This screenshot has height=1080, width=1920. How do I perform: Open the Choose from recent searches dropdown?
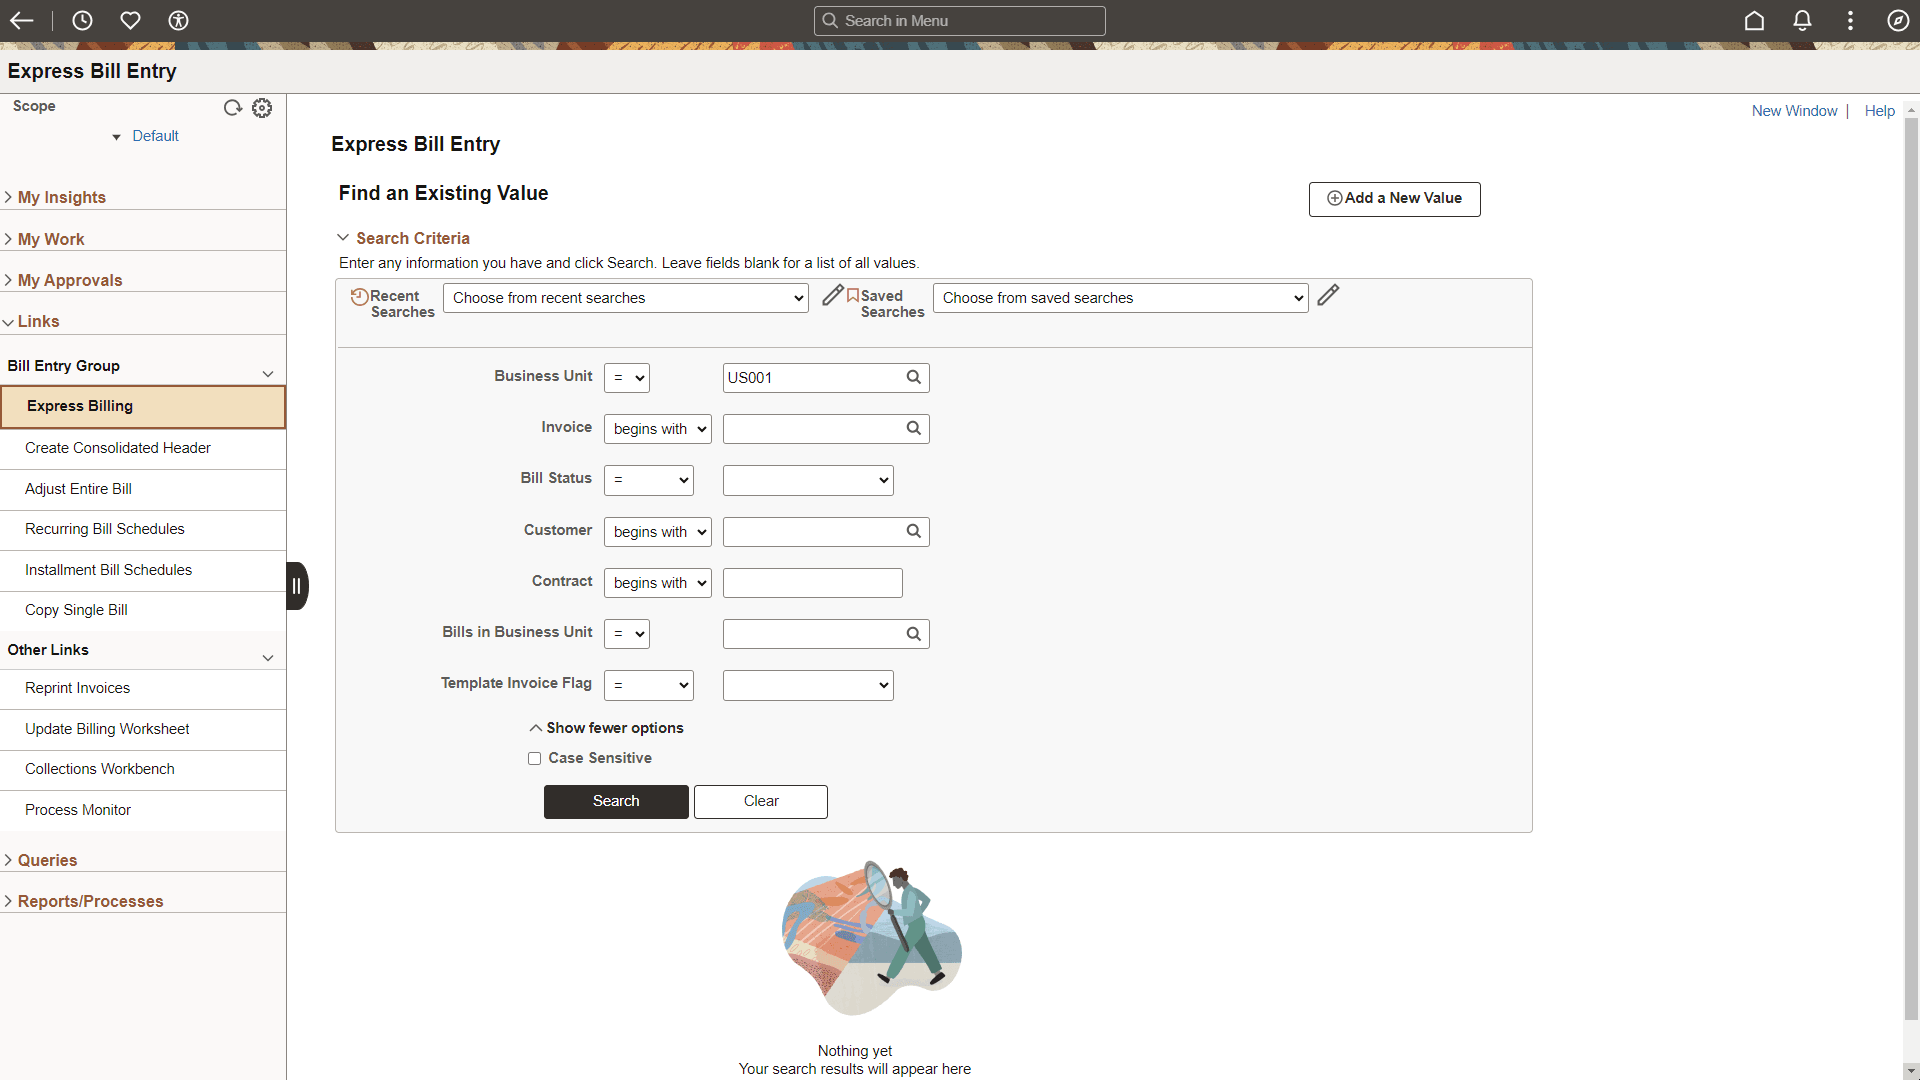tap(625, 297)
